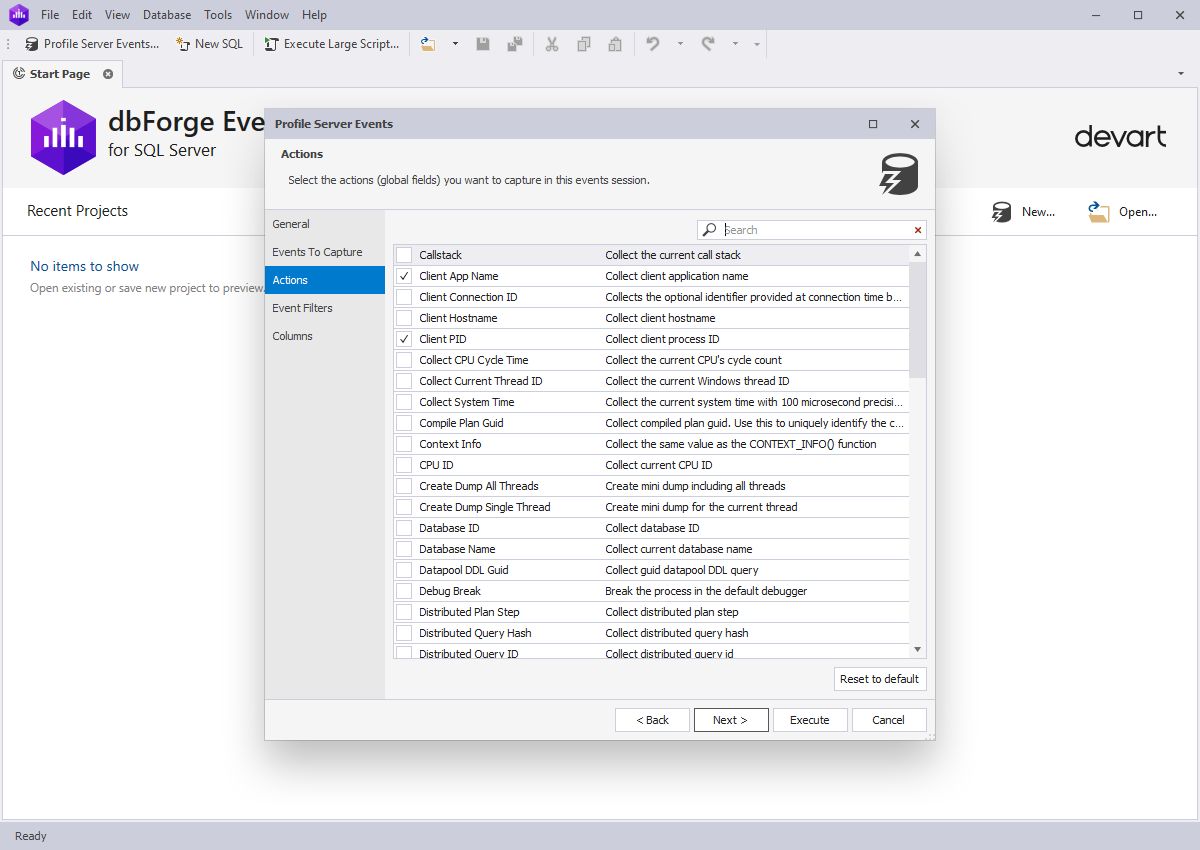1200x850 pixels.
Task: Click the New... events session icon
Action: pyautogui.click(x=1001, y=212)
